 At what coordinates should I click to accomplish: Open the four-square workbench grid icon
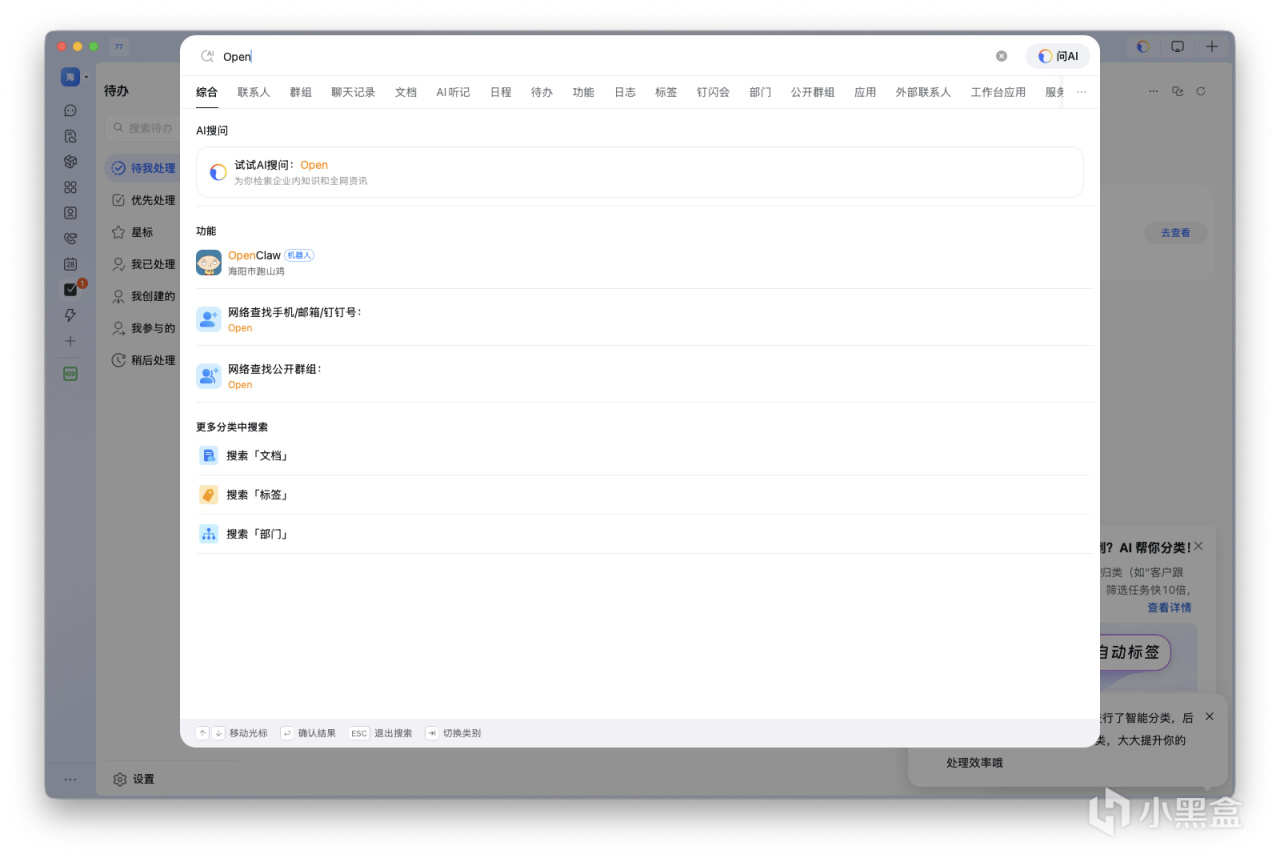(x=70, y=187)
